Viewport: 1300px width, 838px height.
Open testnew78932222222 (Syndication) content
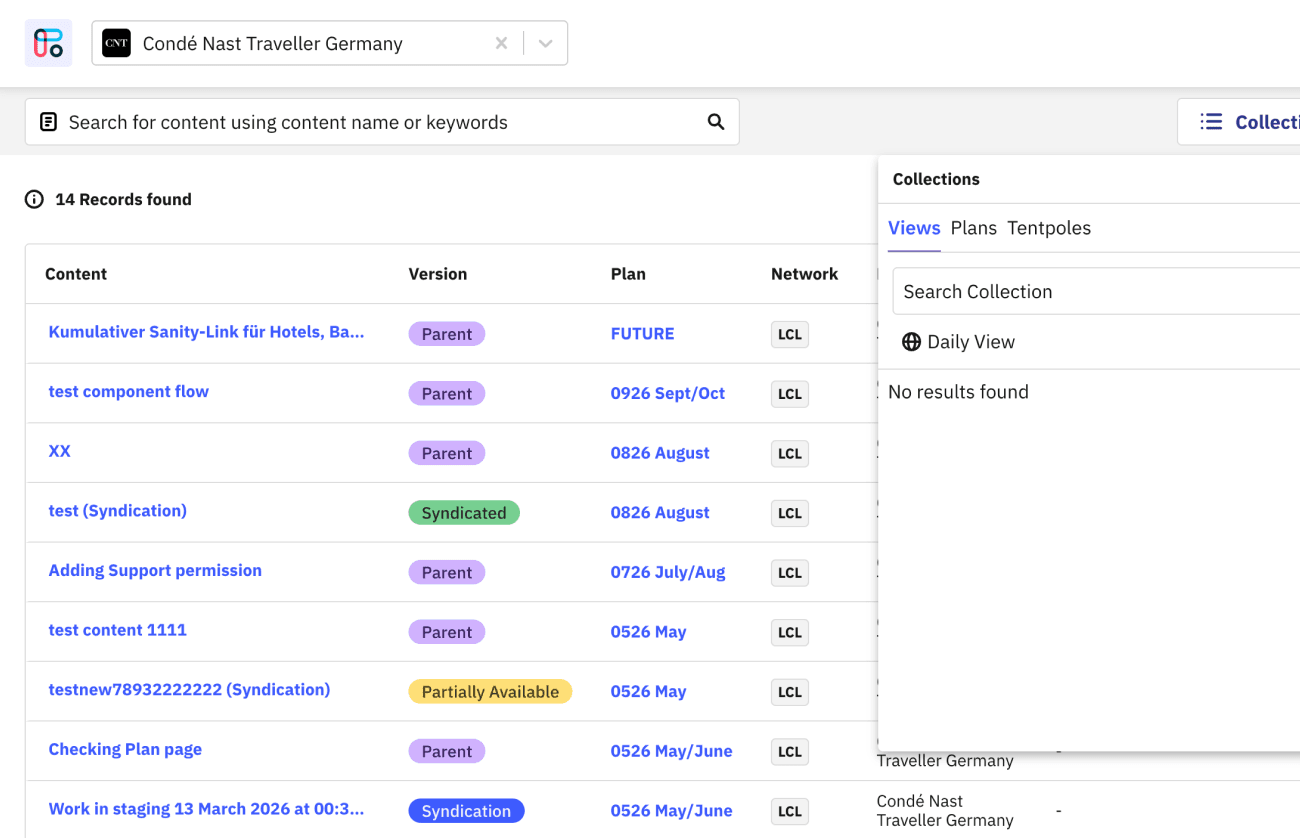pyautogui.click(x=189, y=690)
